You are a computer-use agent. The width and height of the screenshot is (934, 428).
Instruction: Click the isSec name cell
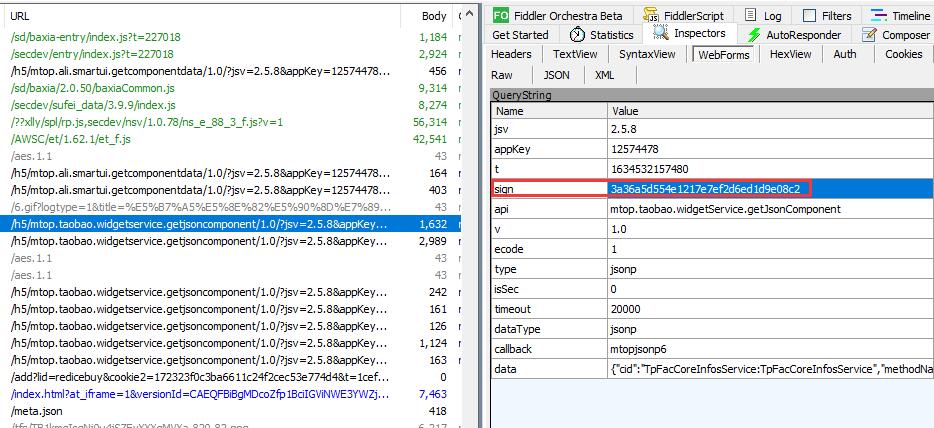(549, 289)
